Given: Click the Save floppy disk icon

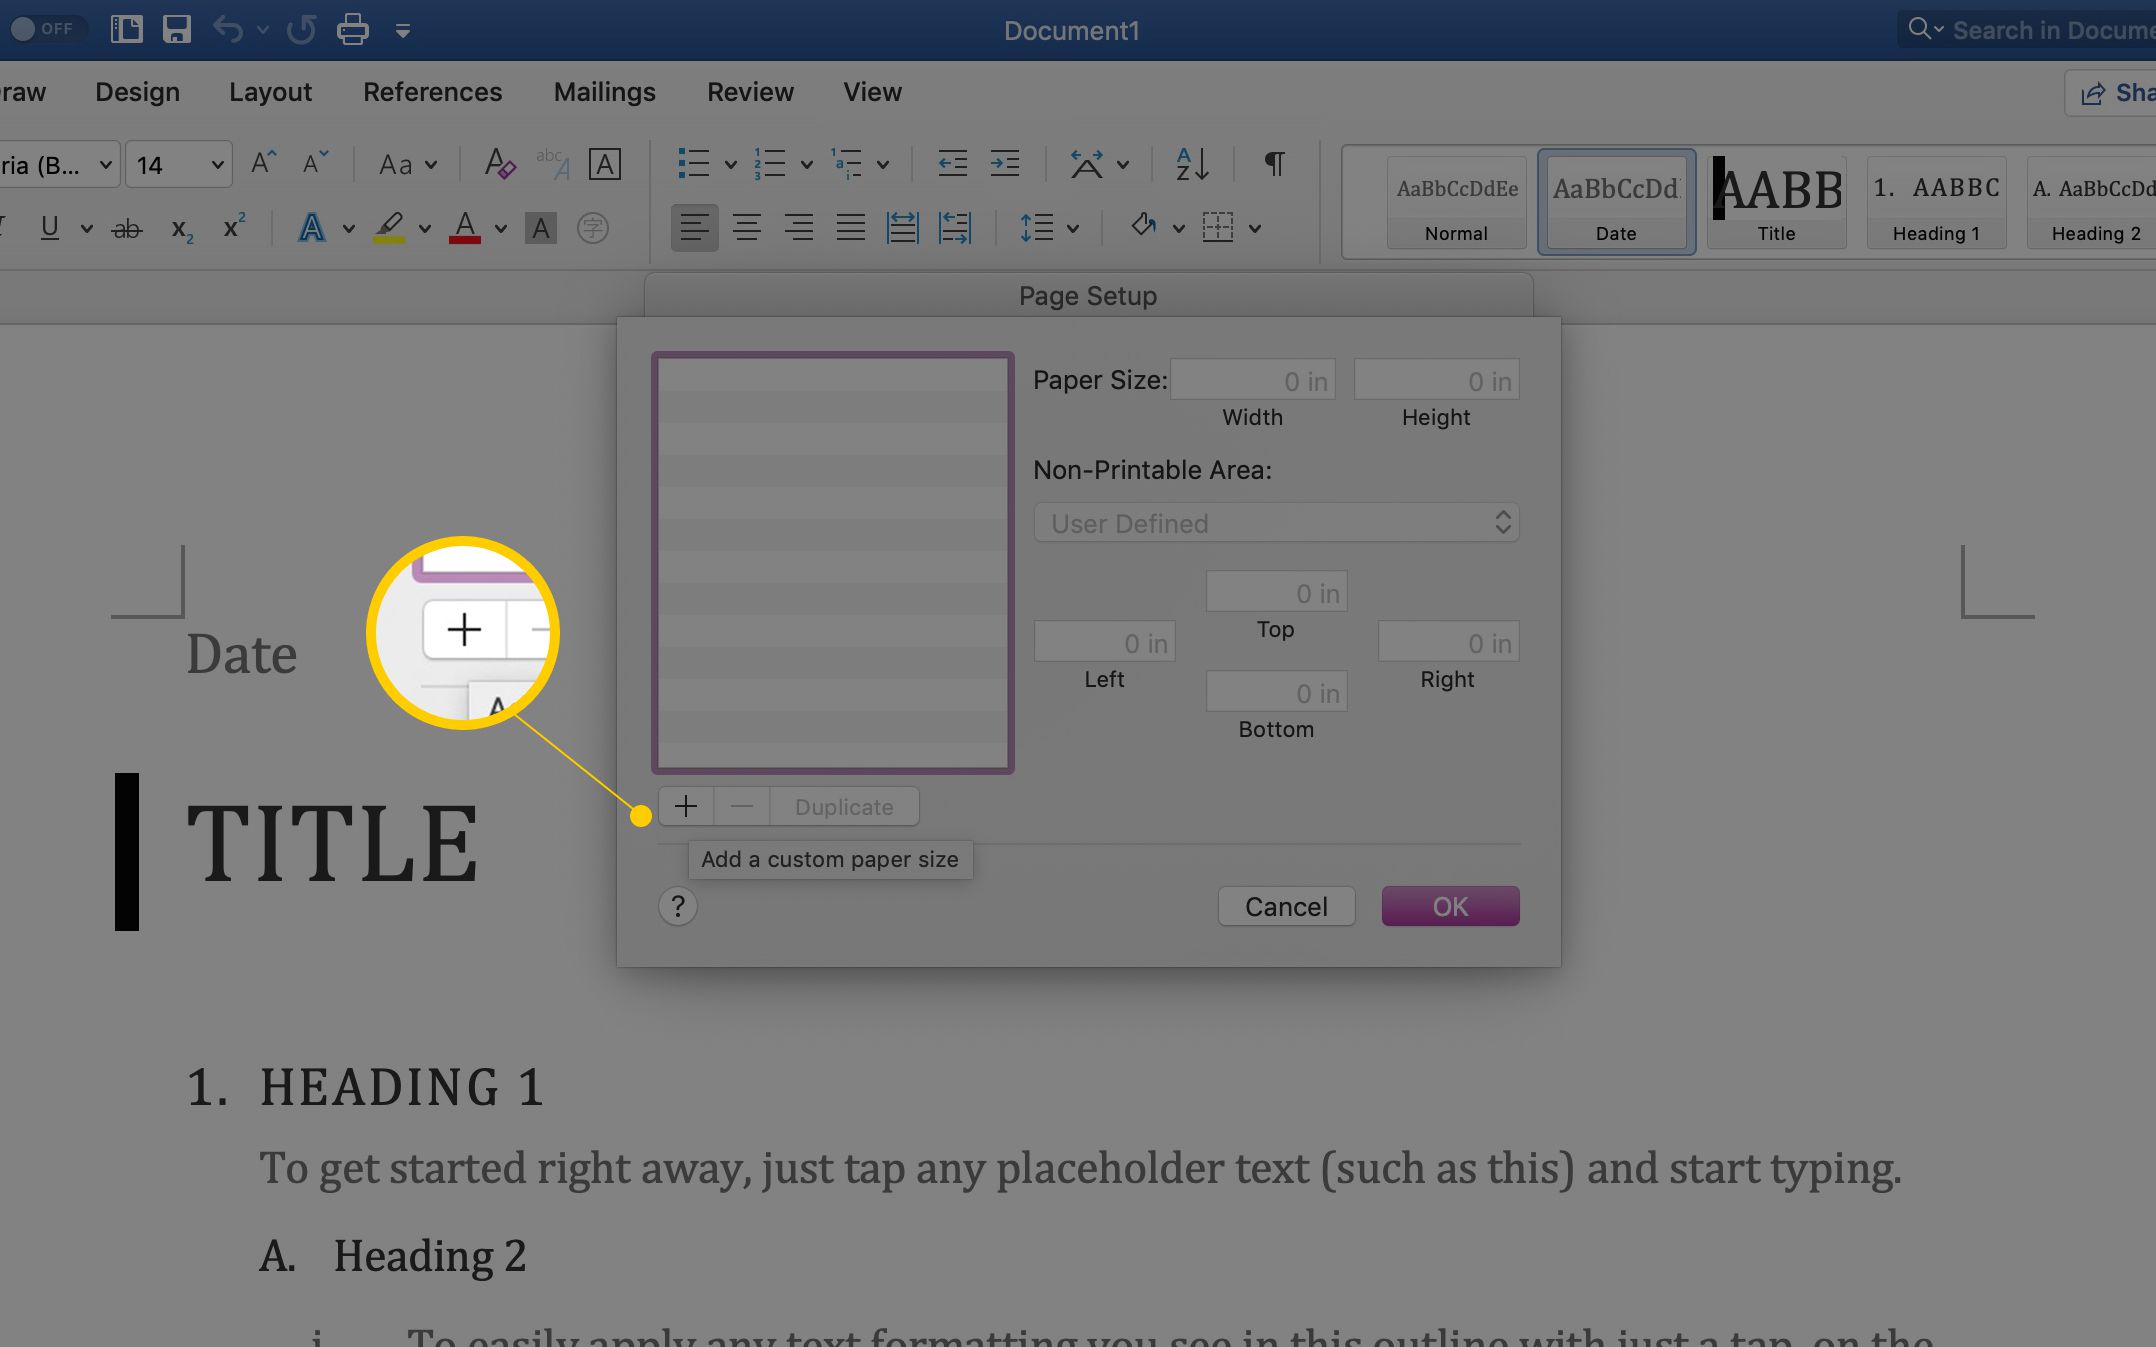Looking at the screenshot, I should tap(177, 29).
